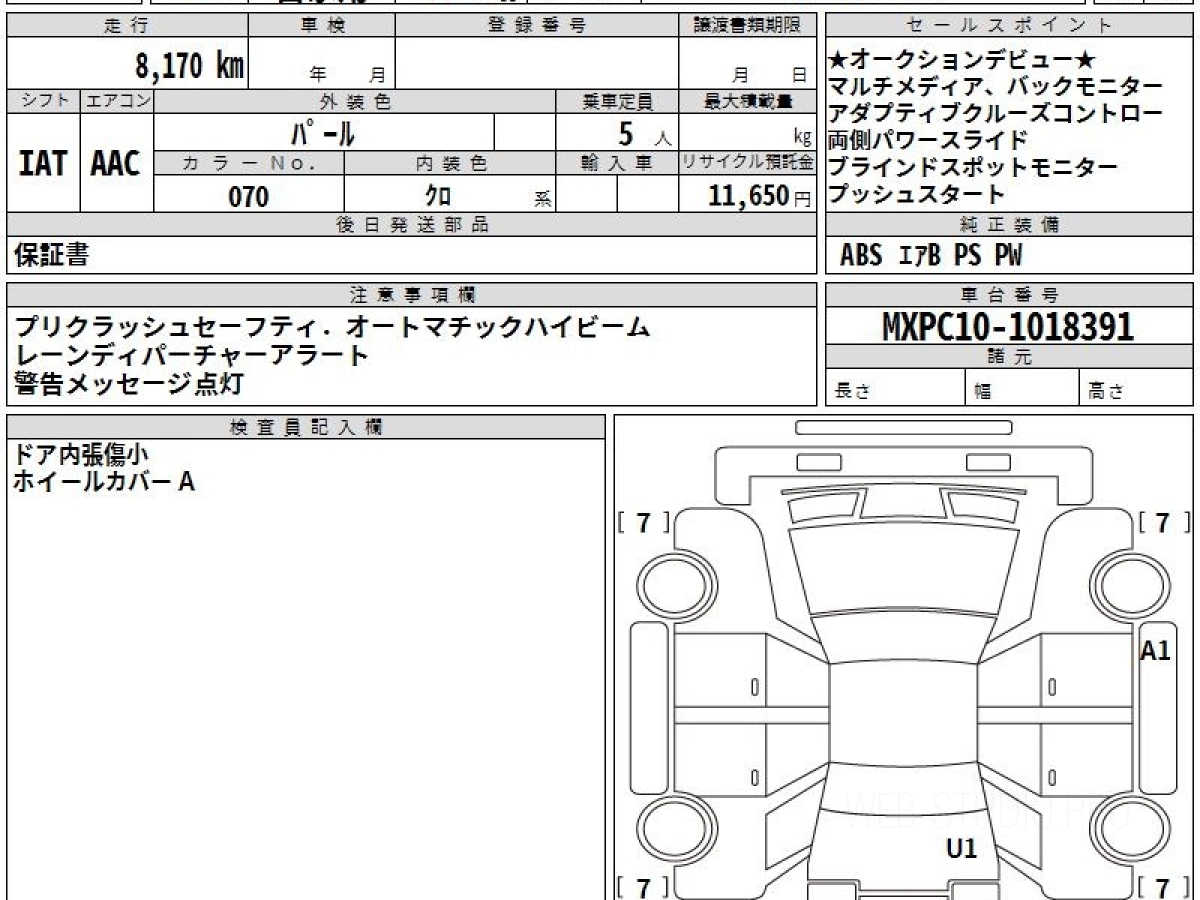Viewport: 1200px width, 900px height.
Task: Click the 注意事項欄 header
Action: pos(411,295)
